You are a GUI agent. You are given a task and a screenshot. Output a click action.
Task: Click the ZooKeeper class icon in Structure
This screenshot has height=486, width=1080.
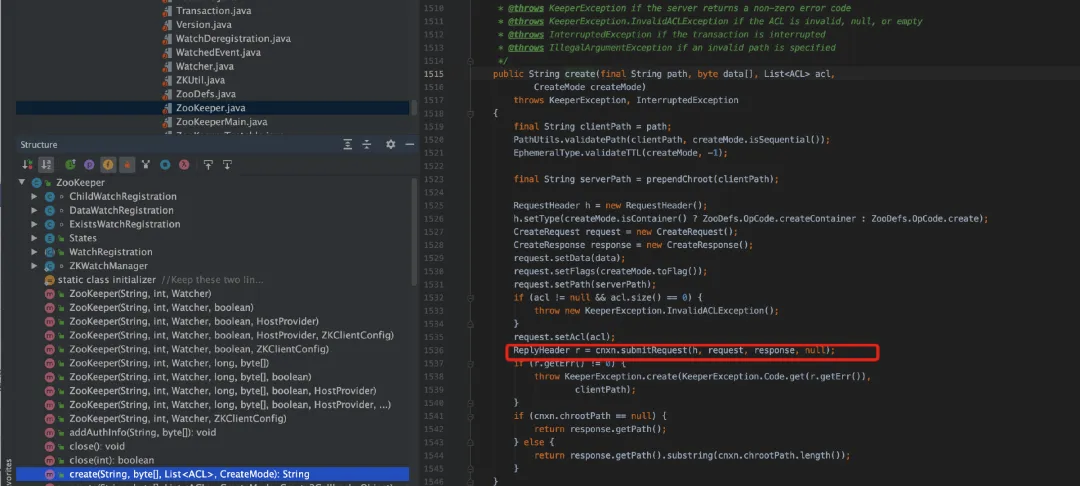(37, 182)
